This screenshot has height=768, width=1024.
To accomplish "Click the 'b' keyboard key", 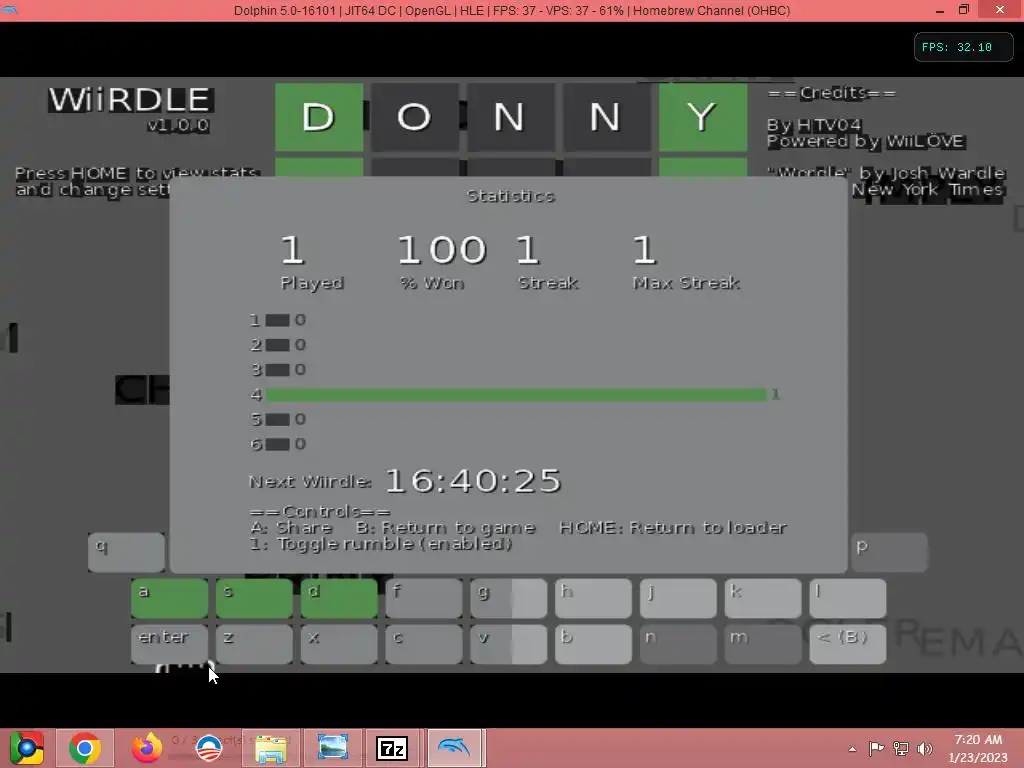I will [x=594, y=644].
